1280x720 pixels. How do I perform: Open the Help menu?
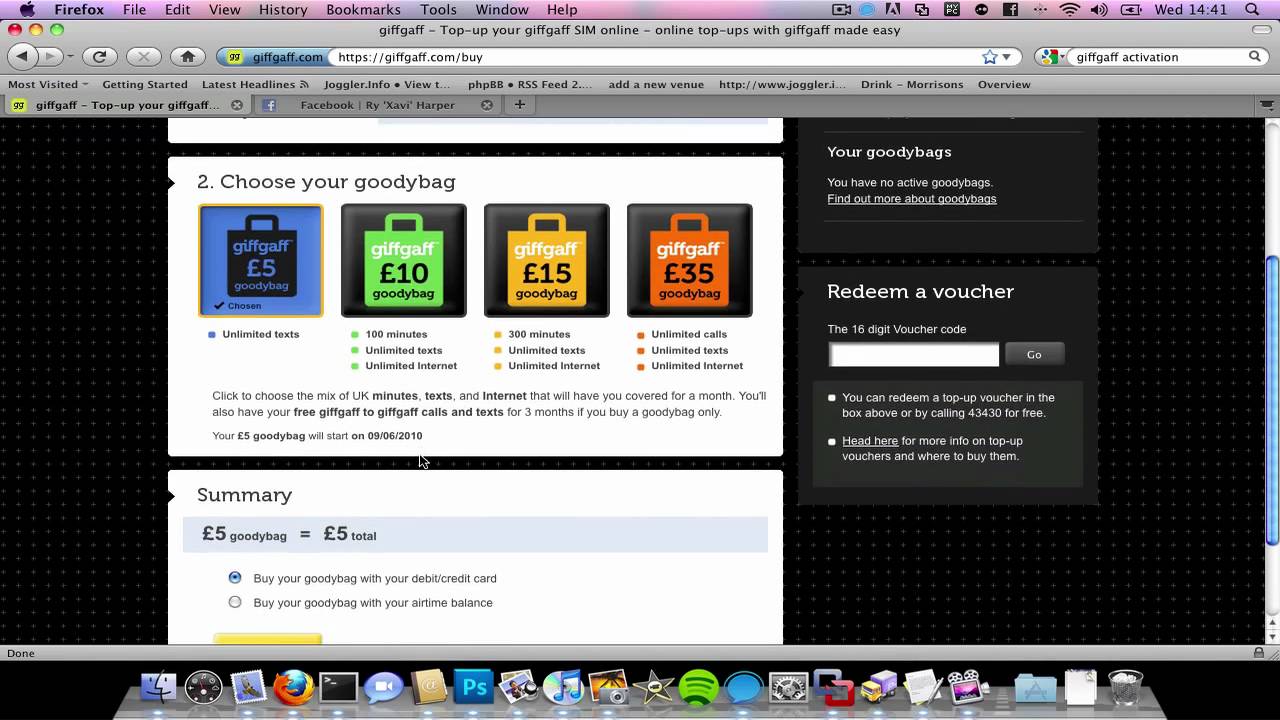562,10
